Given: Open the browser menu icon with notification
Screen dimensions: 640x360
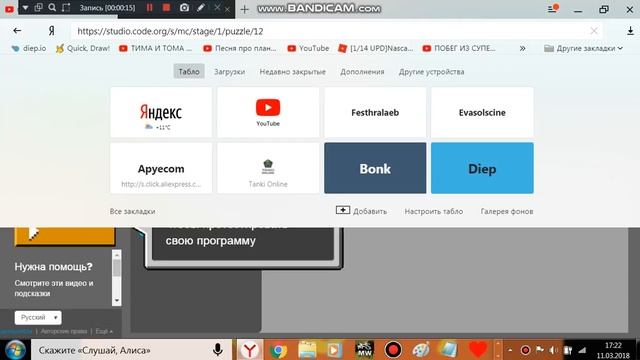Looking at the screenshot, I should pyautogui.click(x=553, y=9).
